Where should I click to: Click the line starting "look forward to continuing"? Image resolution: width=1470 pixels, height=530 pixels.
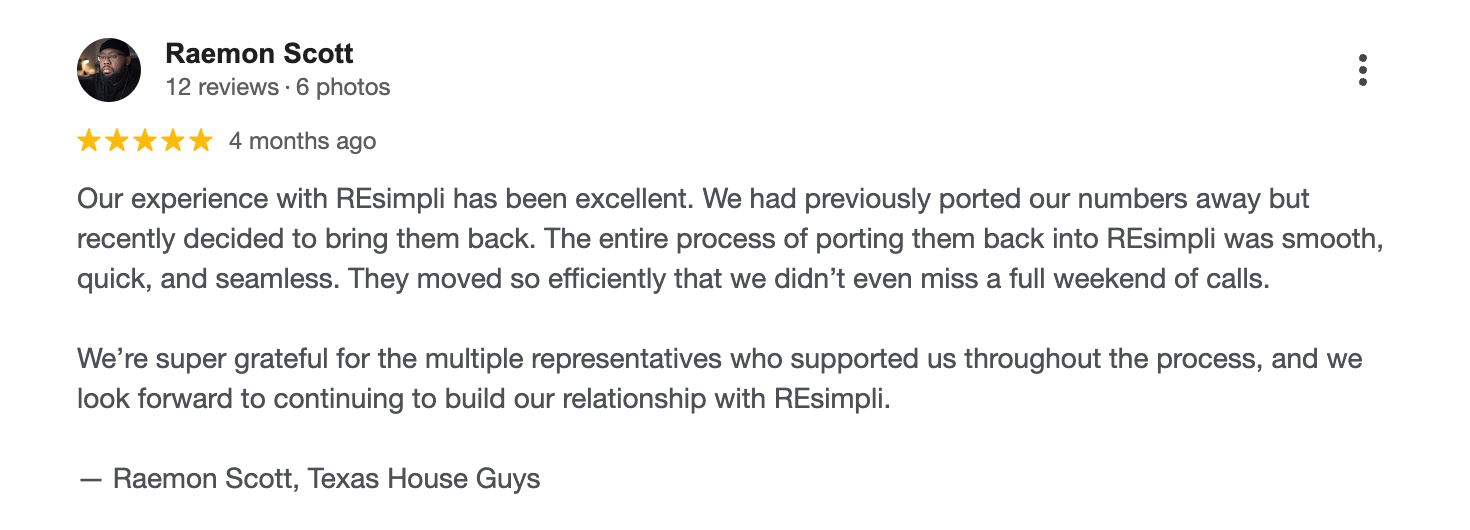(x=483, y=398)
